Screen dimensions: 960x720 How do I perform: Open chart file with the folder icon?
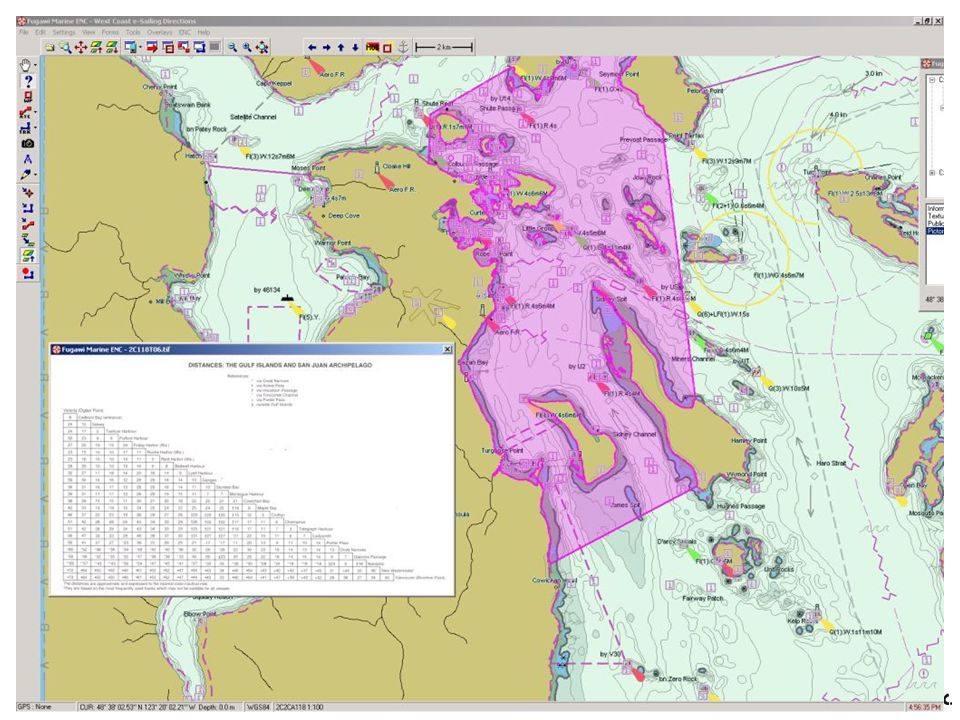click(x=50, y=47)
